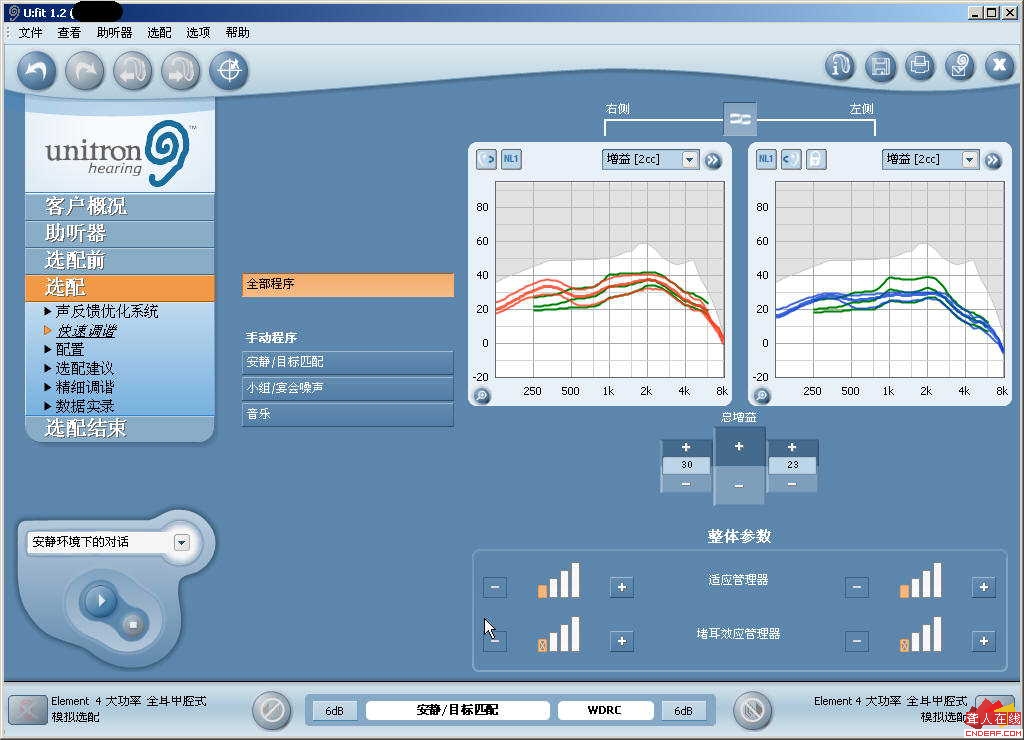Expand left graph with double-arrow icon

click(993, 160)
